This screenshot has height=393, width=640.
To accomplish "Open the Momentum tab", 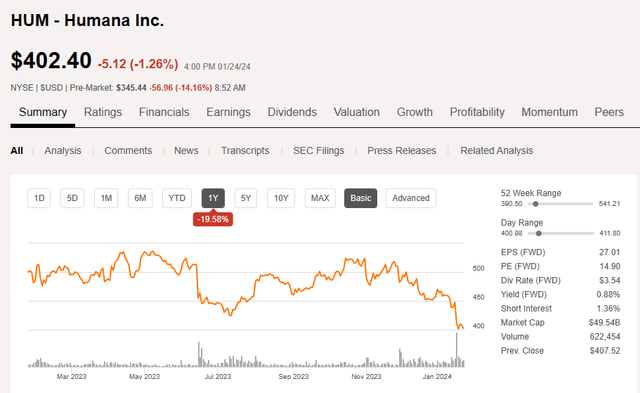I will tap(549, 112).
